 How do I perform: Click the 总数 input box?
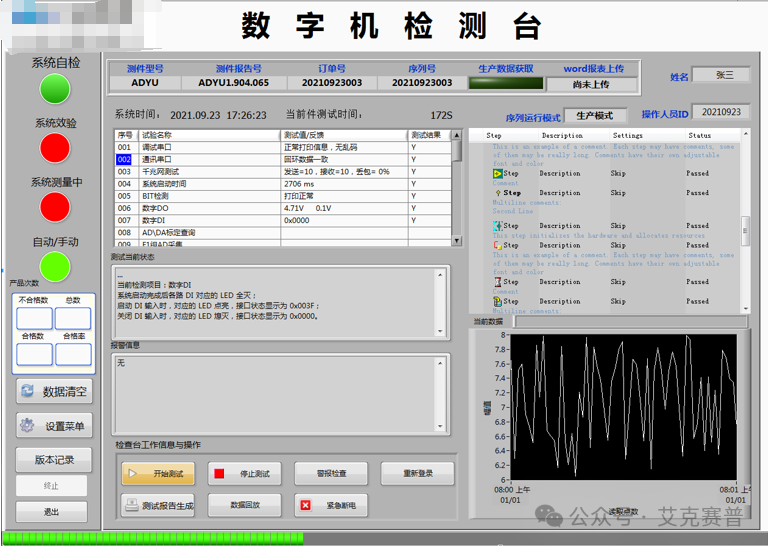[73, 318]
